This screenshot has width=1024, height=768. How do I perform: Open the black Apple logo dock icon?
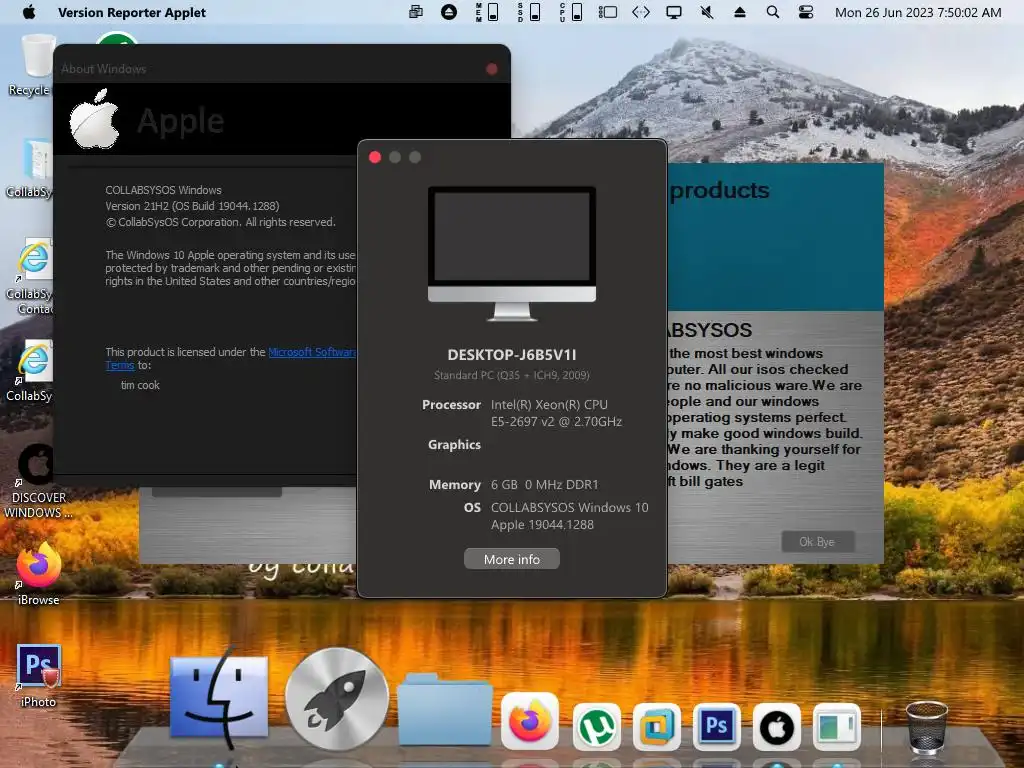pyautogui.click(x=776, y=726)
